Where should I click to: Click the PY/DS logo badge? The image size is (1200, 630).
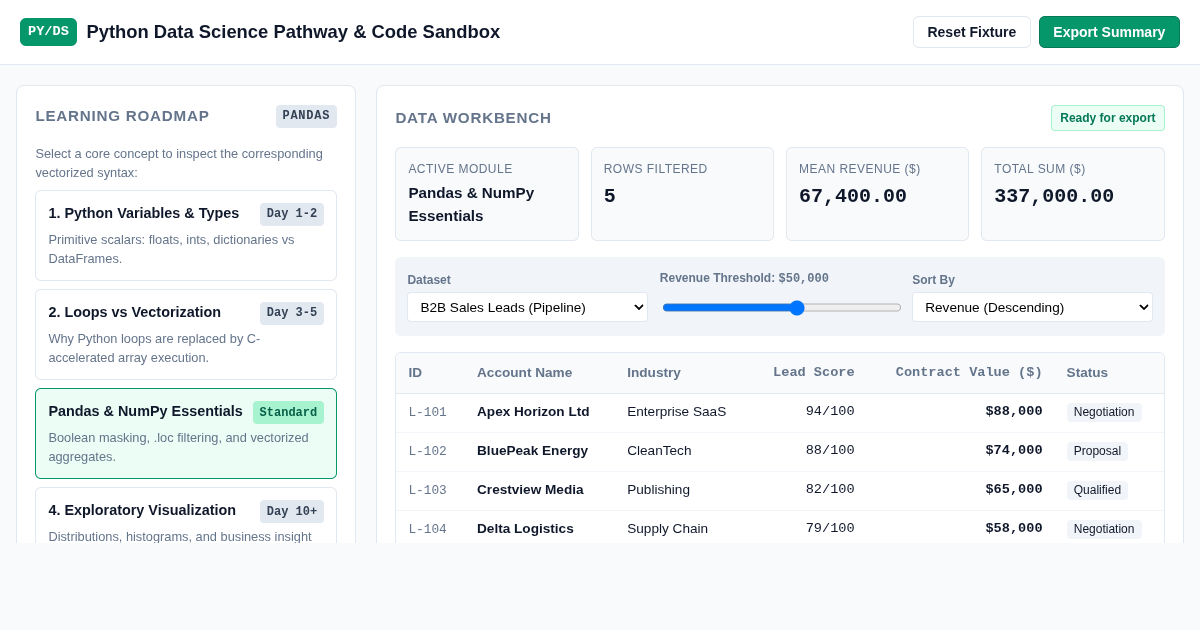pyautogui.click(x=48, y=32)
